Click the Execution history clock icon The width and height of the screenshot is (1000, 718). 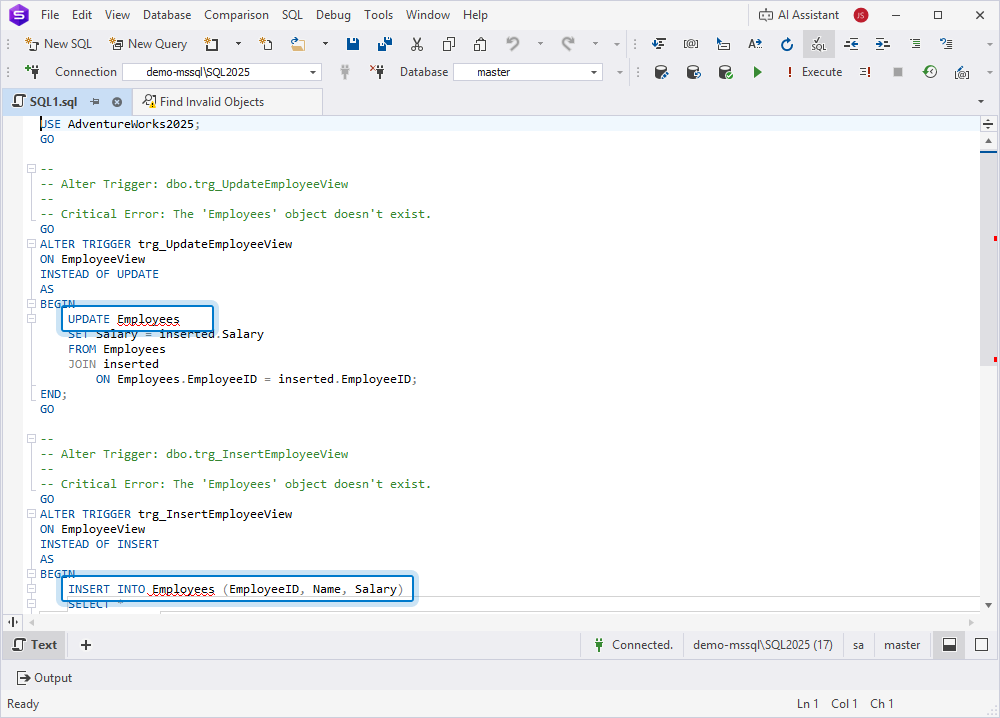coord(930,72)
